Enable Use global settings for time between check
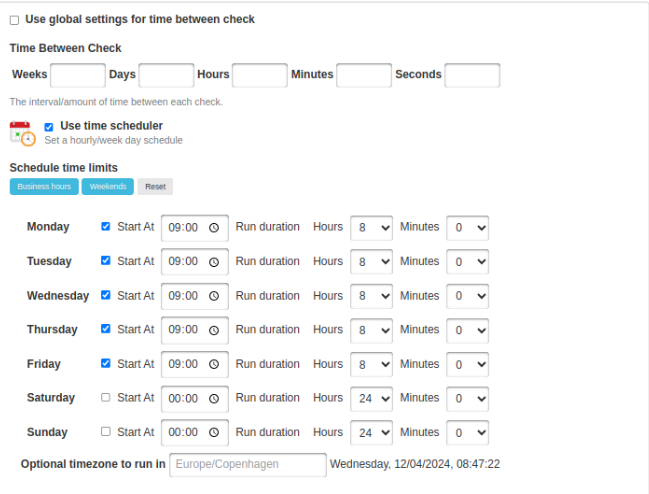 [x=14, y=20]
